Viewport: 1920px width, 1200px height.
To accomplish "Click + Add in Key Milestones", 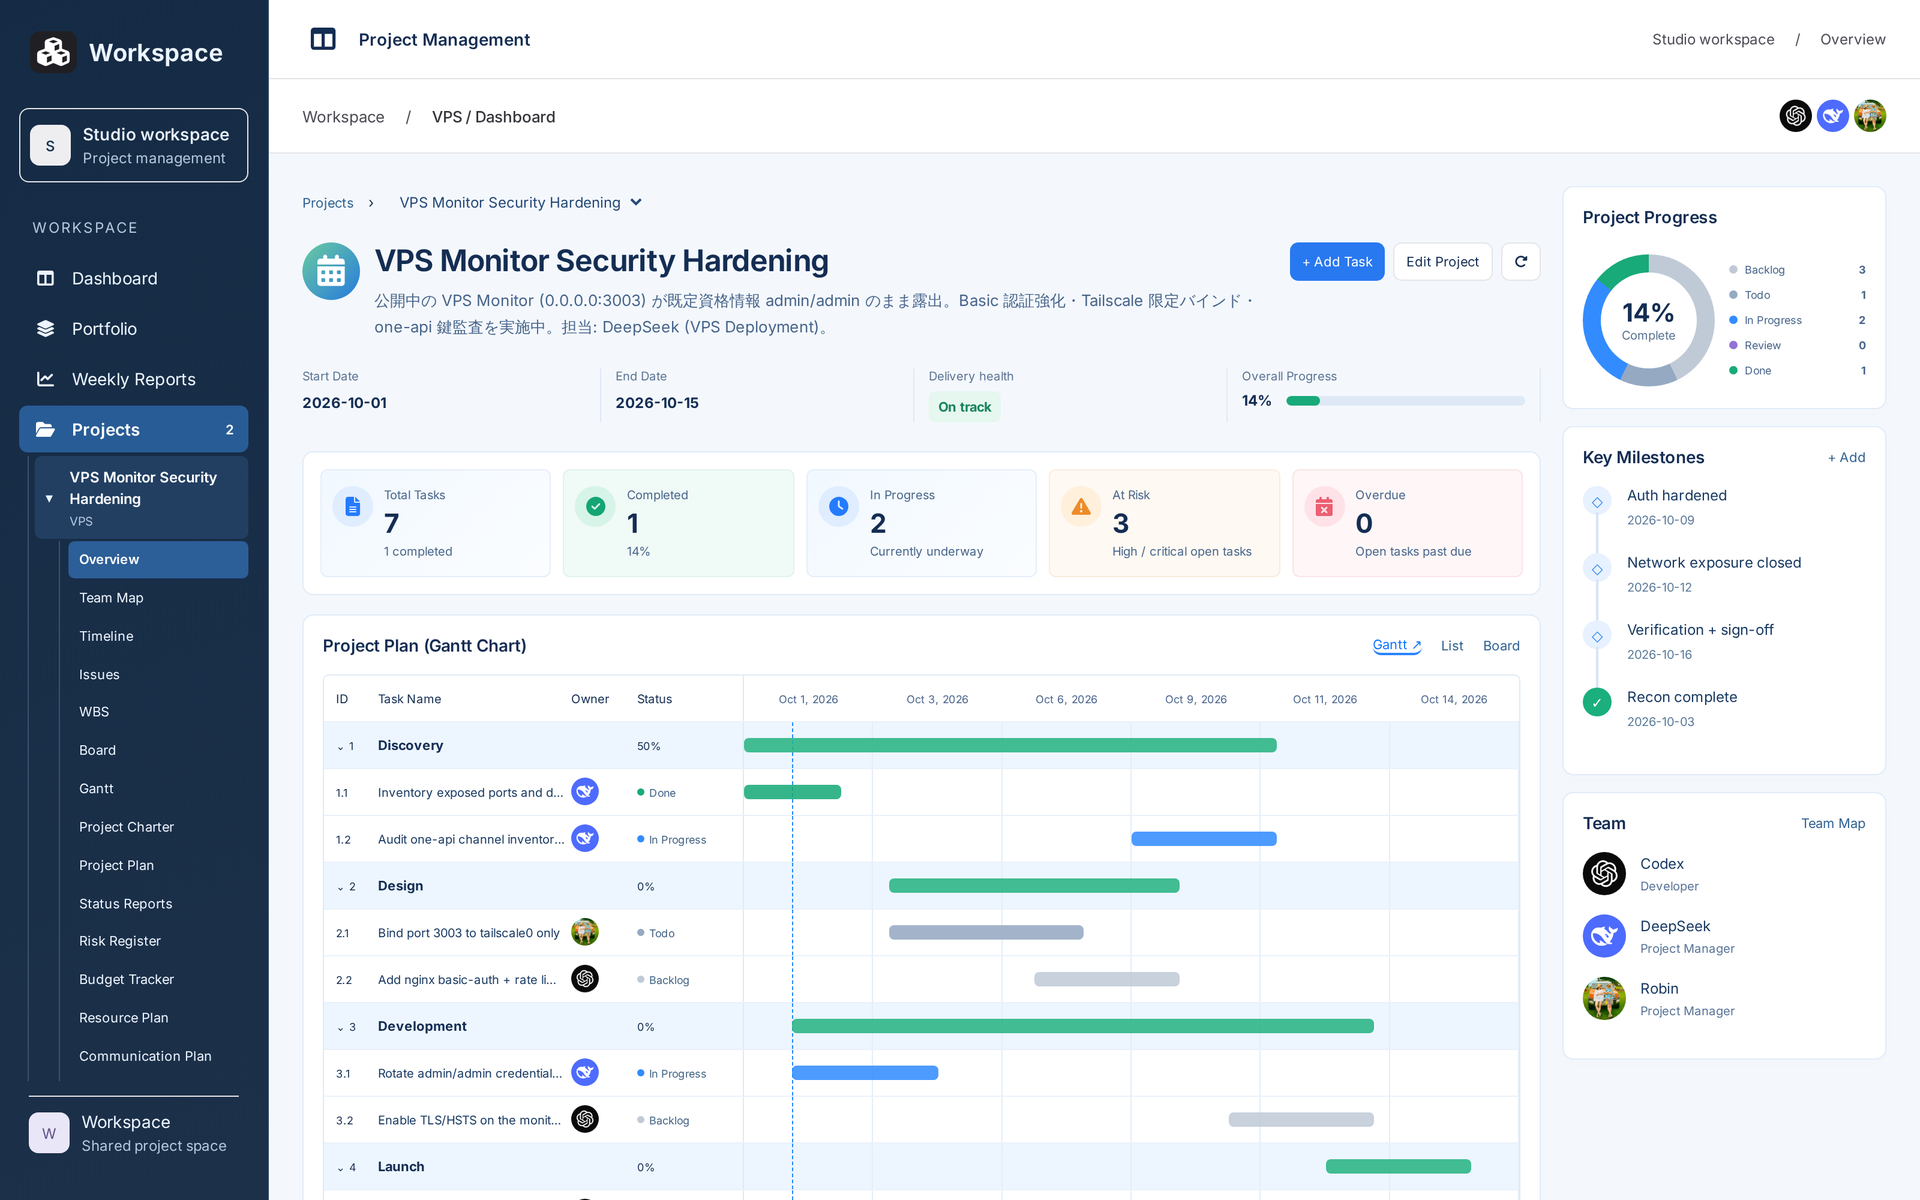I will tap(1846, 458).
